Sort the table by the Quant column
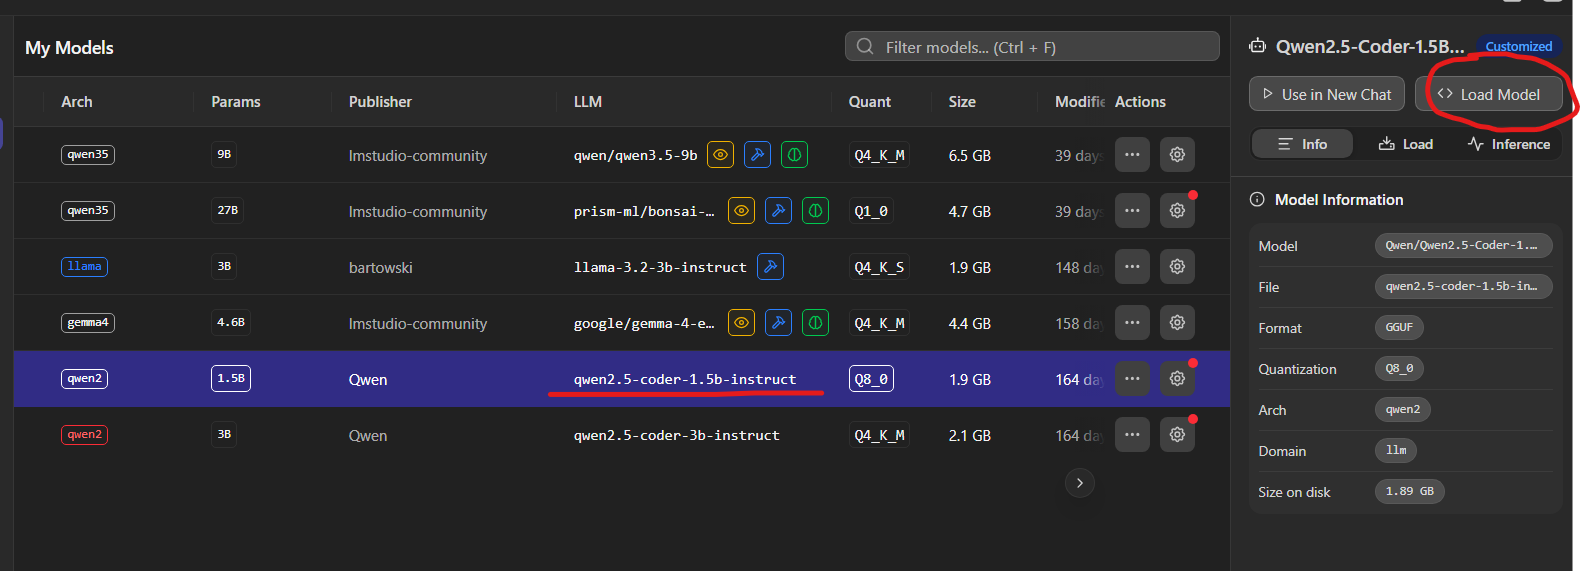Screen dimensions: 1582x571 [870, 102]
